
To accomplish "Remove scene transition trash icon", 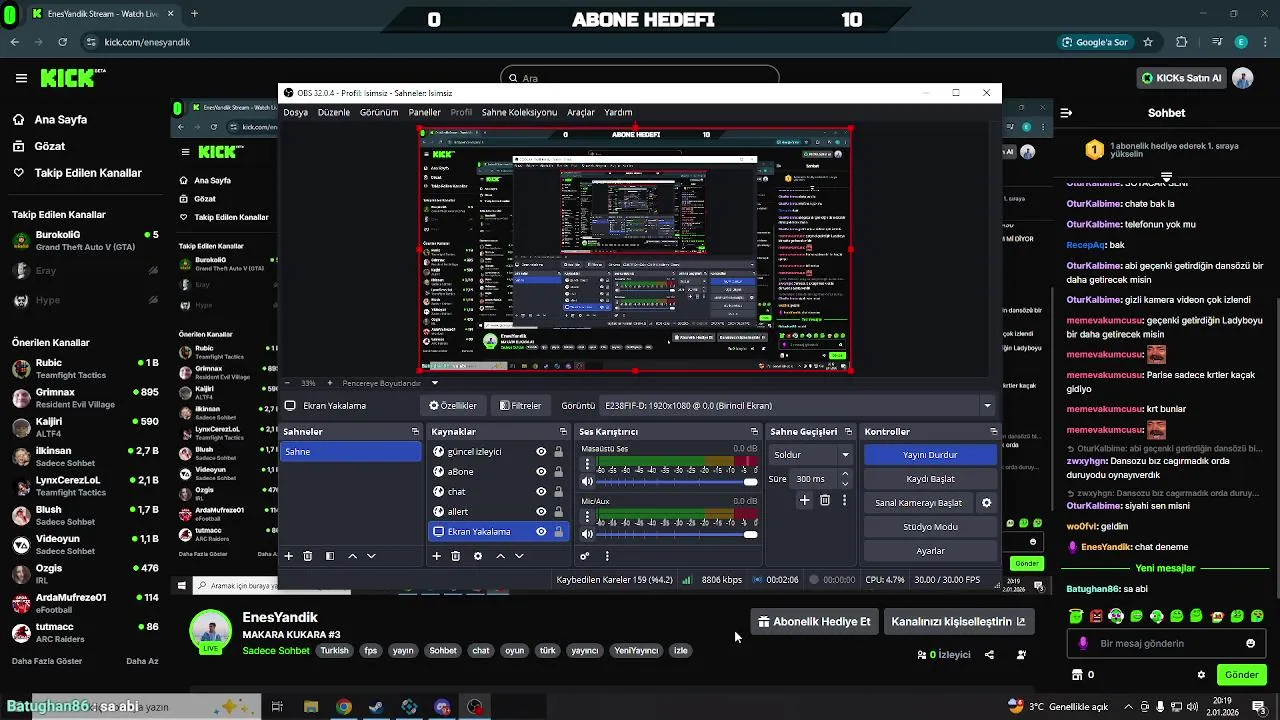I will 825,500.
